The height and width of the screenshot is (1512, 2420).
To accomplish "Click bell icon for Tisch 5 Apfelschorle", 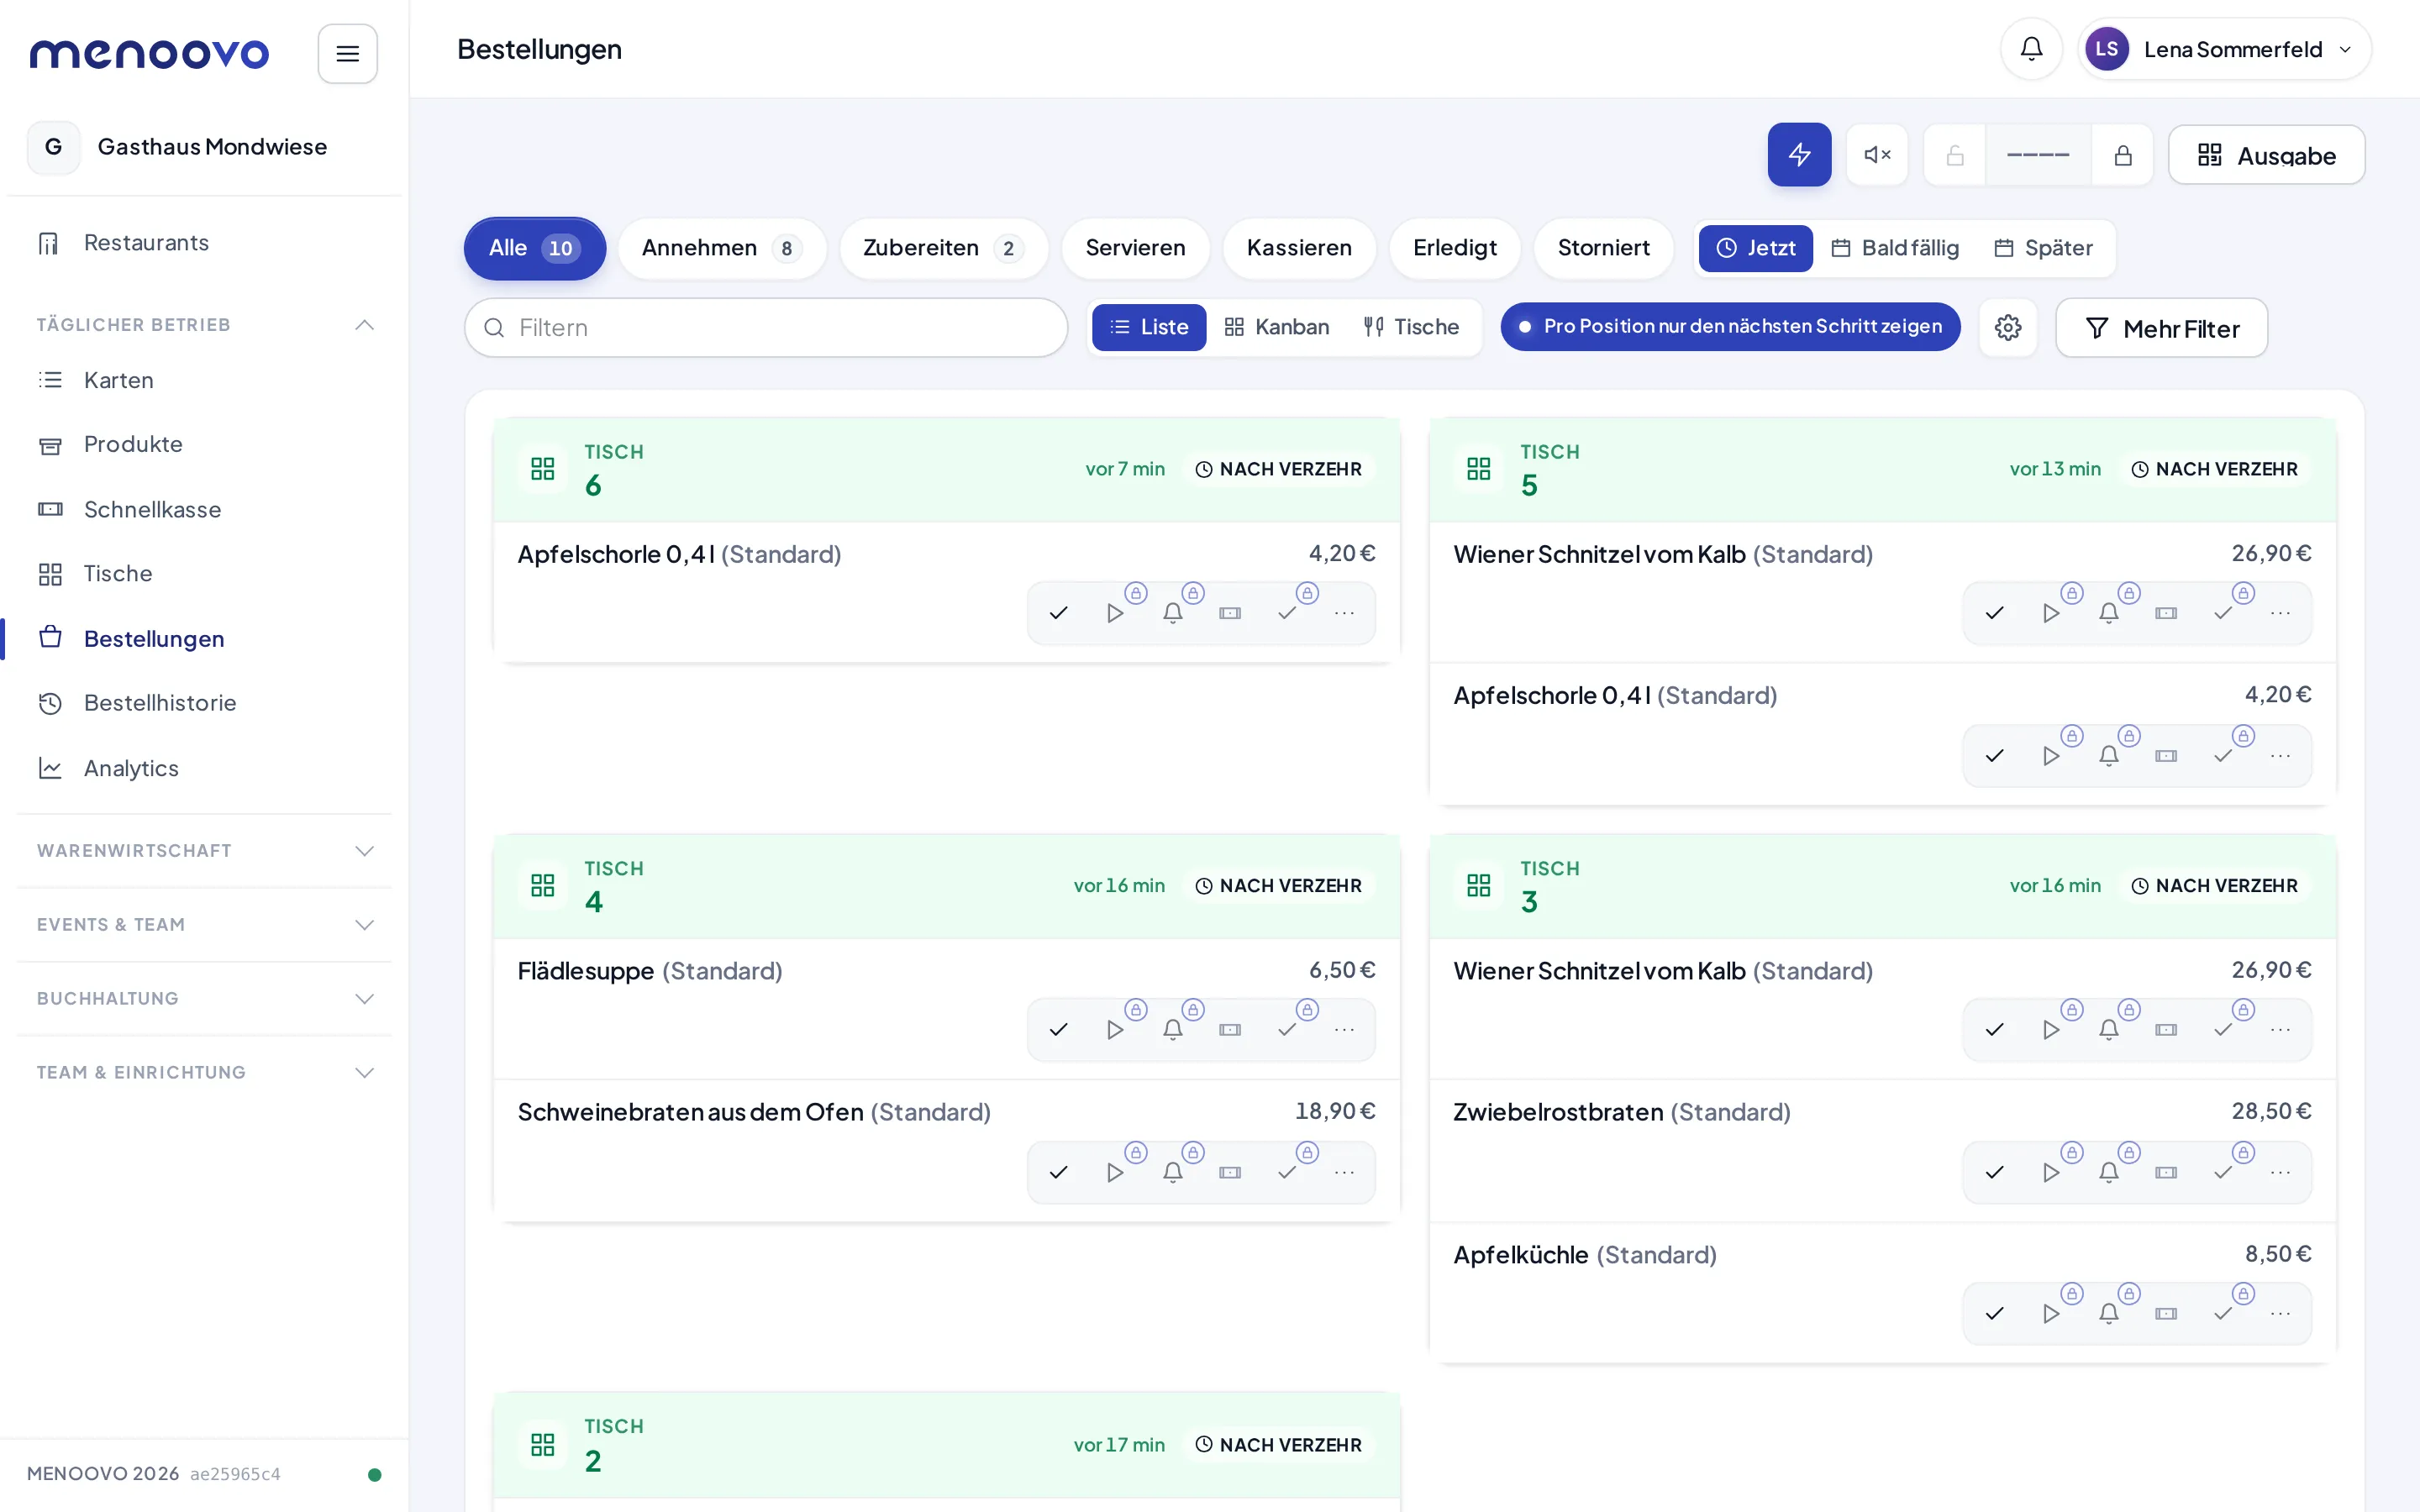I will click(2109, 756).
